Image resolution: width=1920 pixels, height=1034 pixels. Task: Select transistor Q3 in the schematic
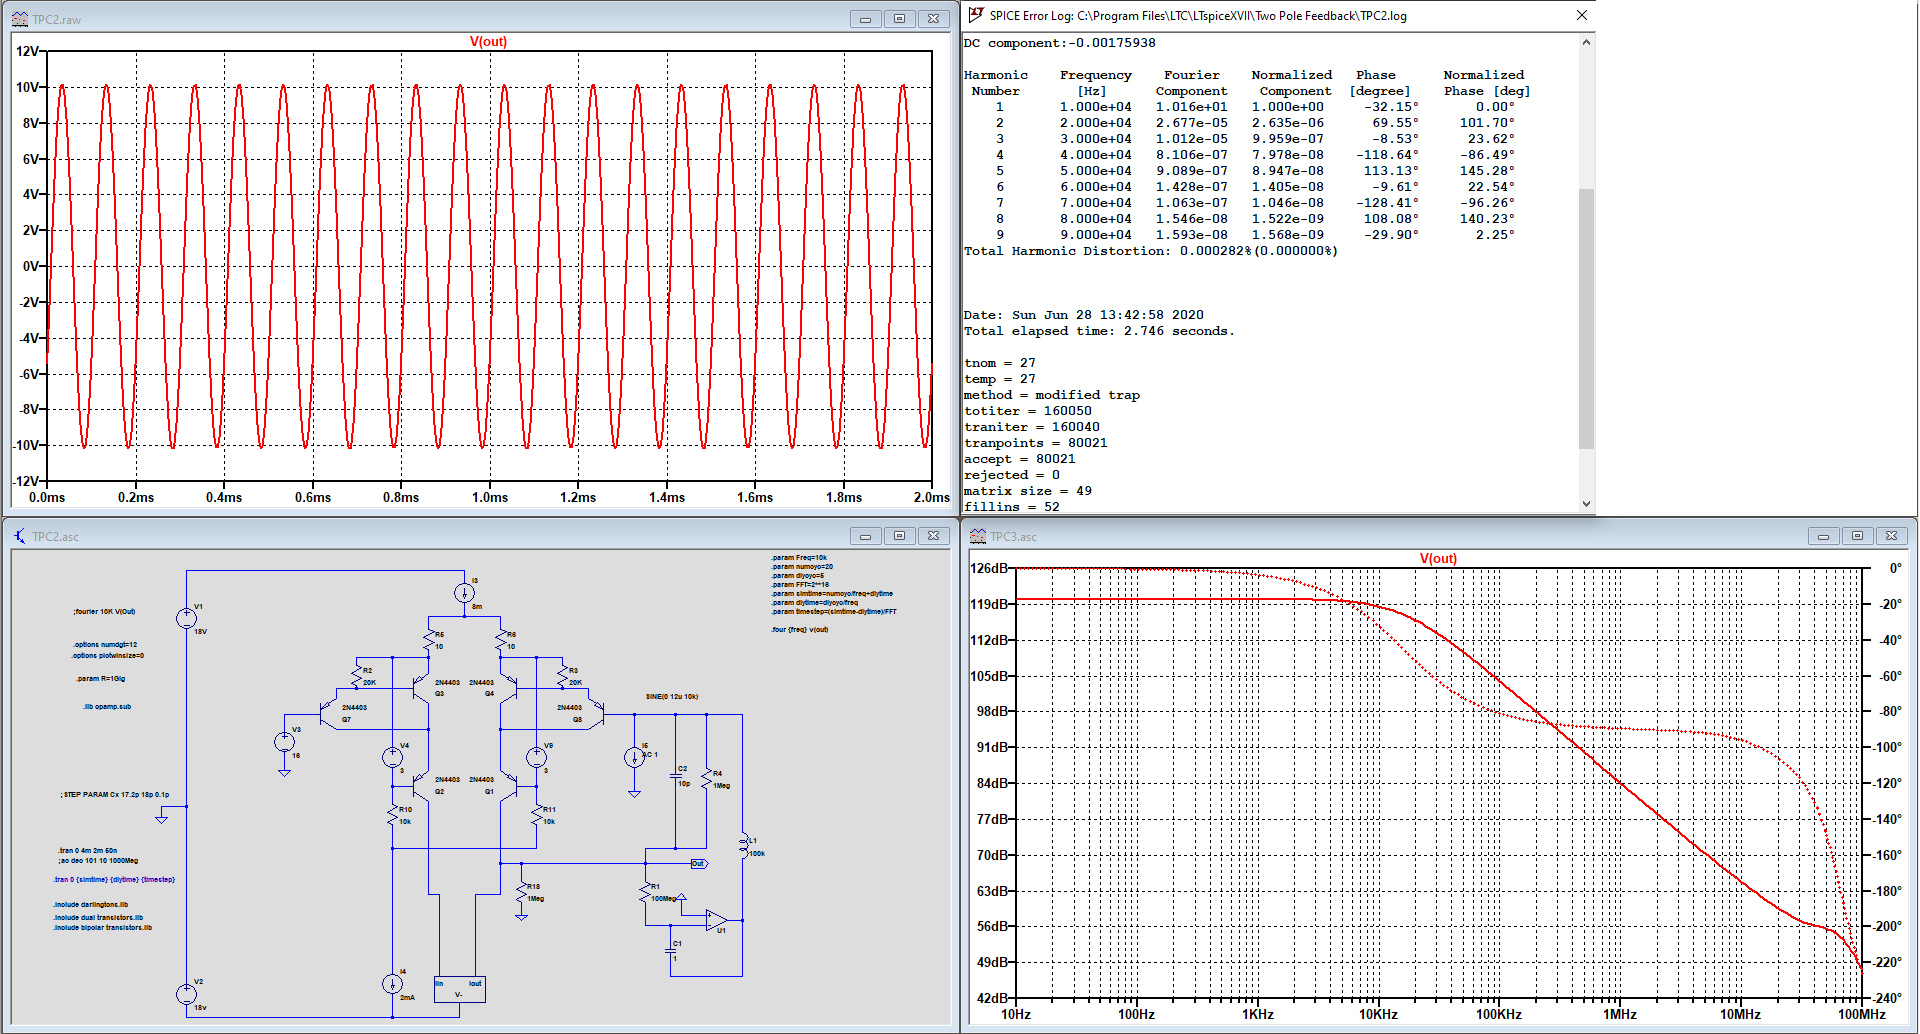point(421,686)
